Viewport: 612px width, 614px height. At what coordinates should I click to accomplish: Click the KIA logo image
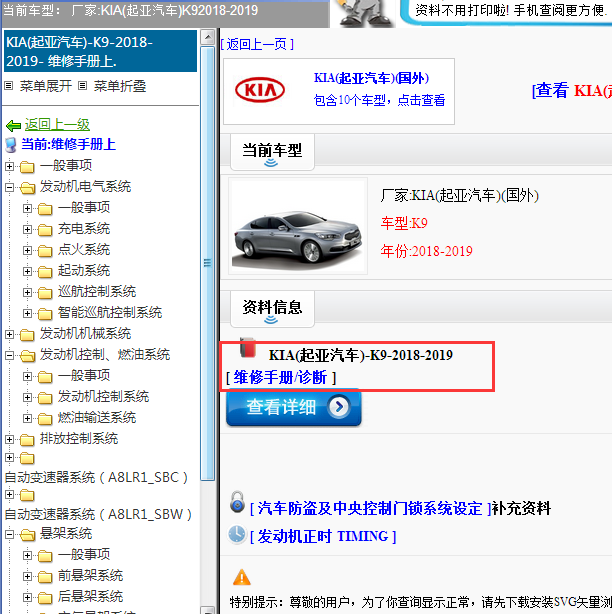[x=260, y=90]
